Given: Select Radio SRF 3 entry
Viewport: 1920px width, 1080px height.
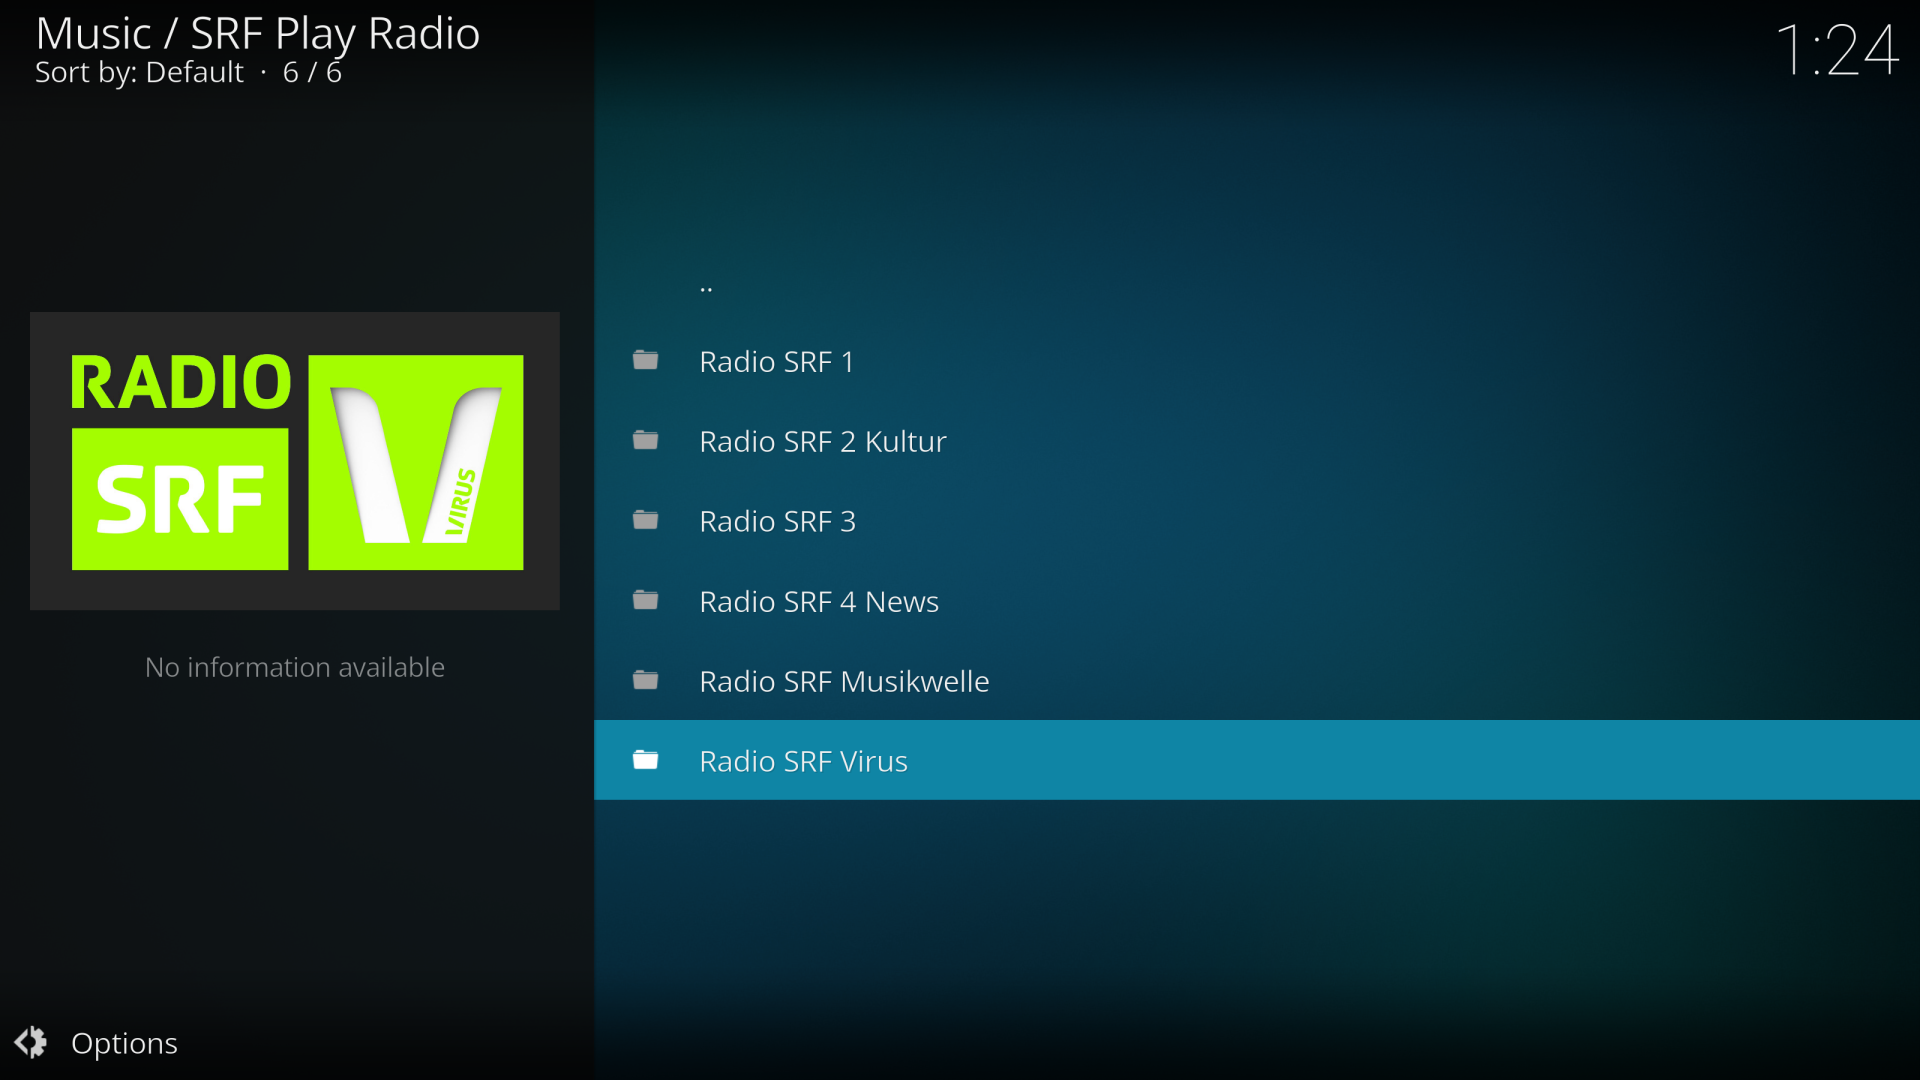Looking at the screenshot, I should click(777, 521).
